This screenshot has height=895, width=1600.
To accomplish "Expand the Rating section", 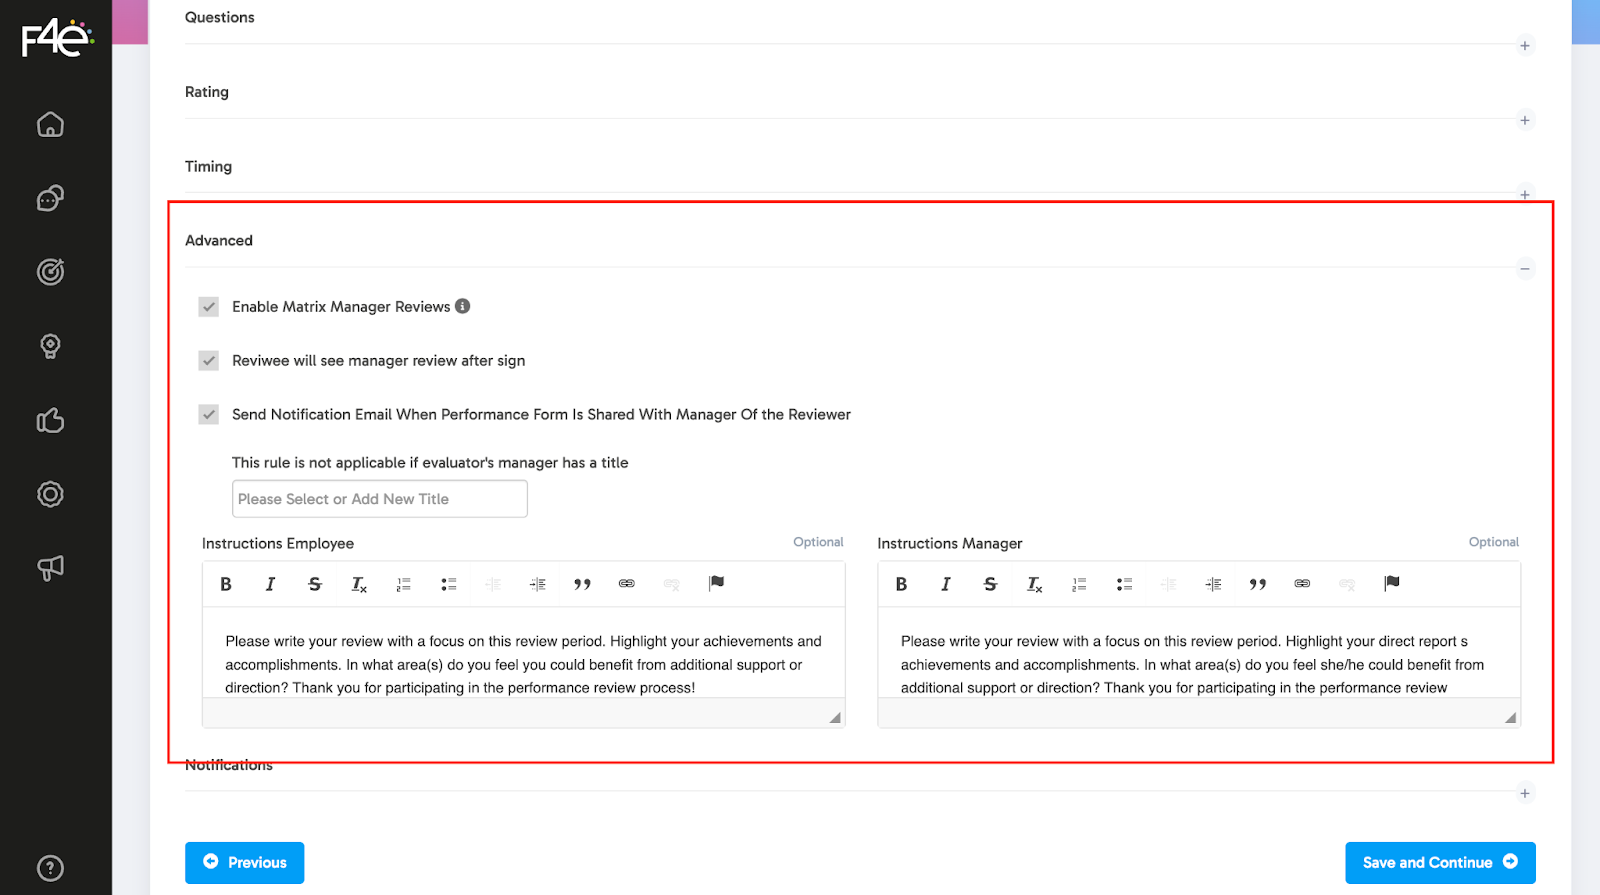I will click(x=1524, y=120).
